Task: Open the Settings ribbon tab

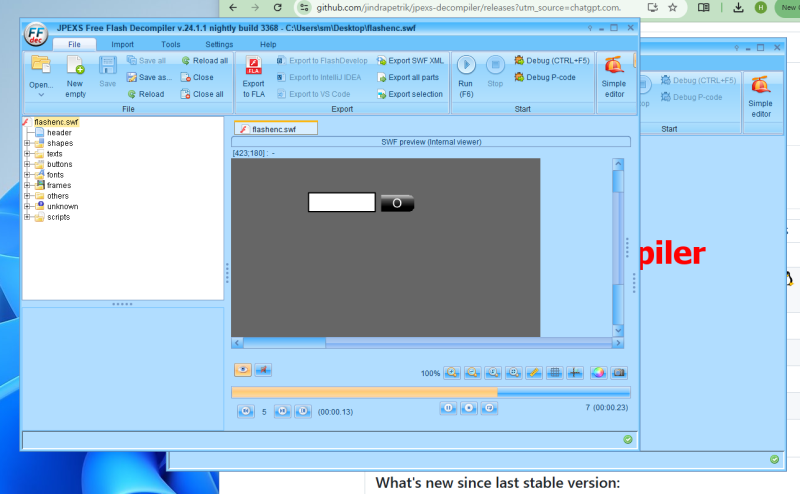Action: 219,44
